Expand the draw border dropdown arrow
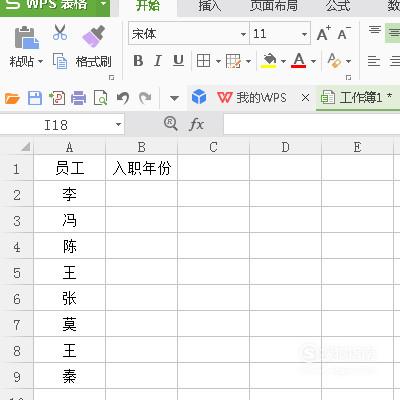This screenshot has height=400, width=400. click(248, 62)
